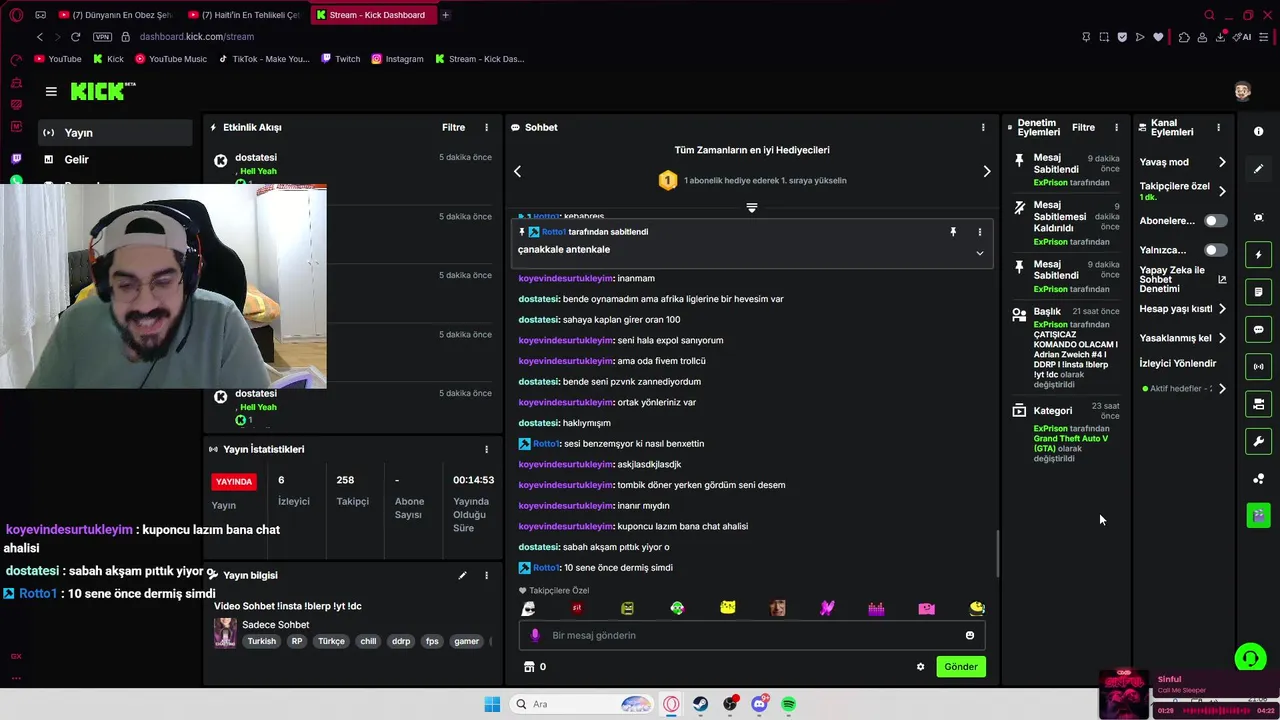Expand Aktif hedefler row
The width and height of the screenshot is (1280, 720).
[x=1222, y=389]
